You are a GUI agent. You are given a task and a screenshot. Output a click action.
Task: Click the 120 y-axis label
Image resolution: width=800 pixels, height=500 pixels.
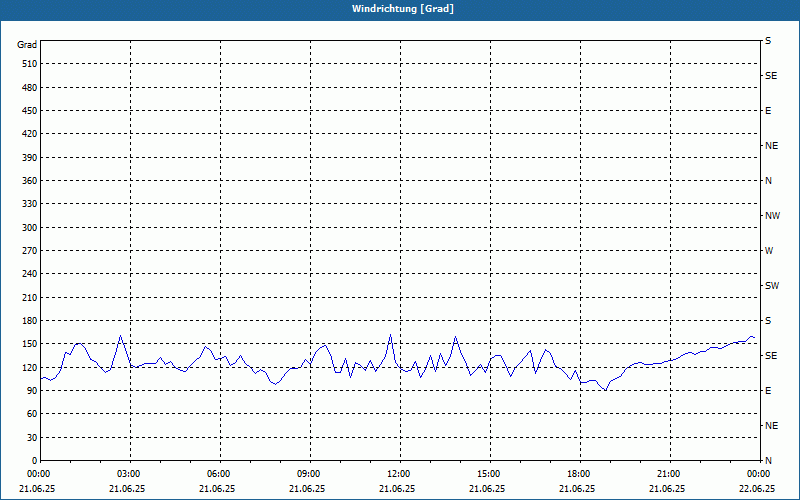pyautogui.click(x=30, y=367)
